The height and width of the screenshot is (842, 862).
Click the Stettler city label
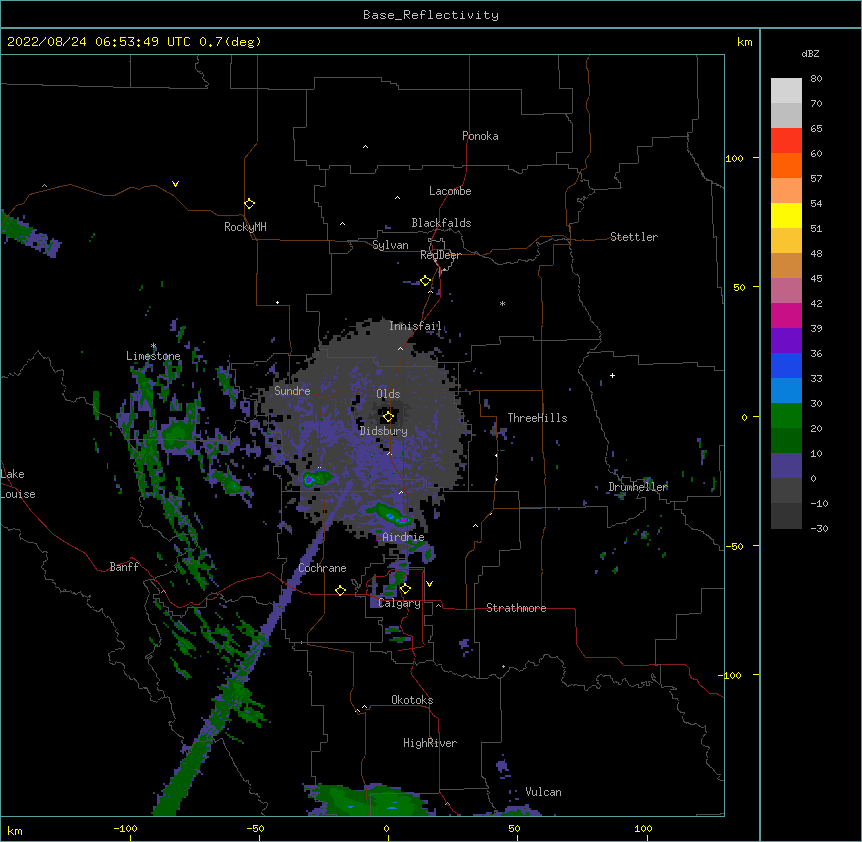click(634, 237)
